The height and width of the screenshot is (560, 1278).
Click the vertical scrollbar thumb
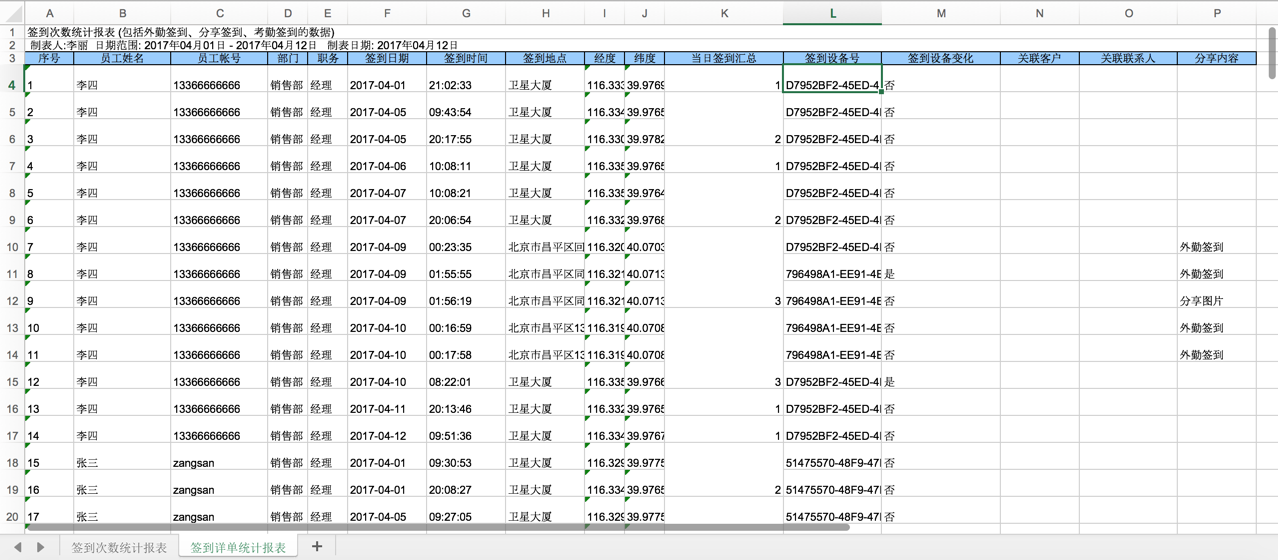point(1271,52)
